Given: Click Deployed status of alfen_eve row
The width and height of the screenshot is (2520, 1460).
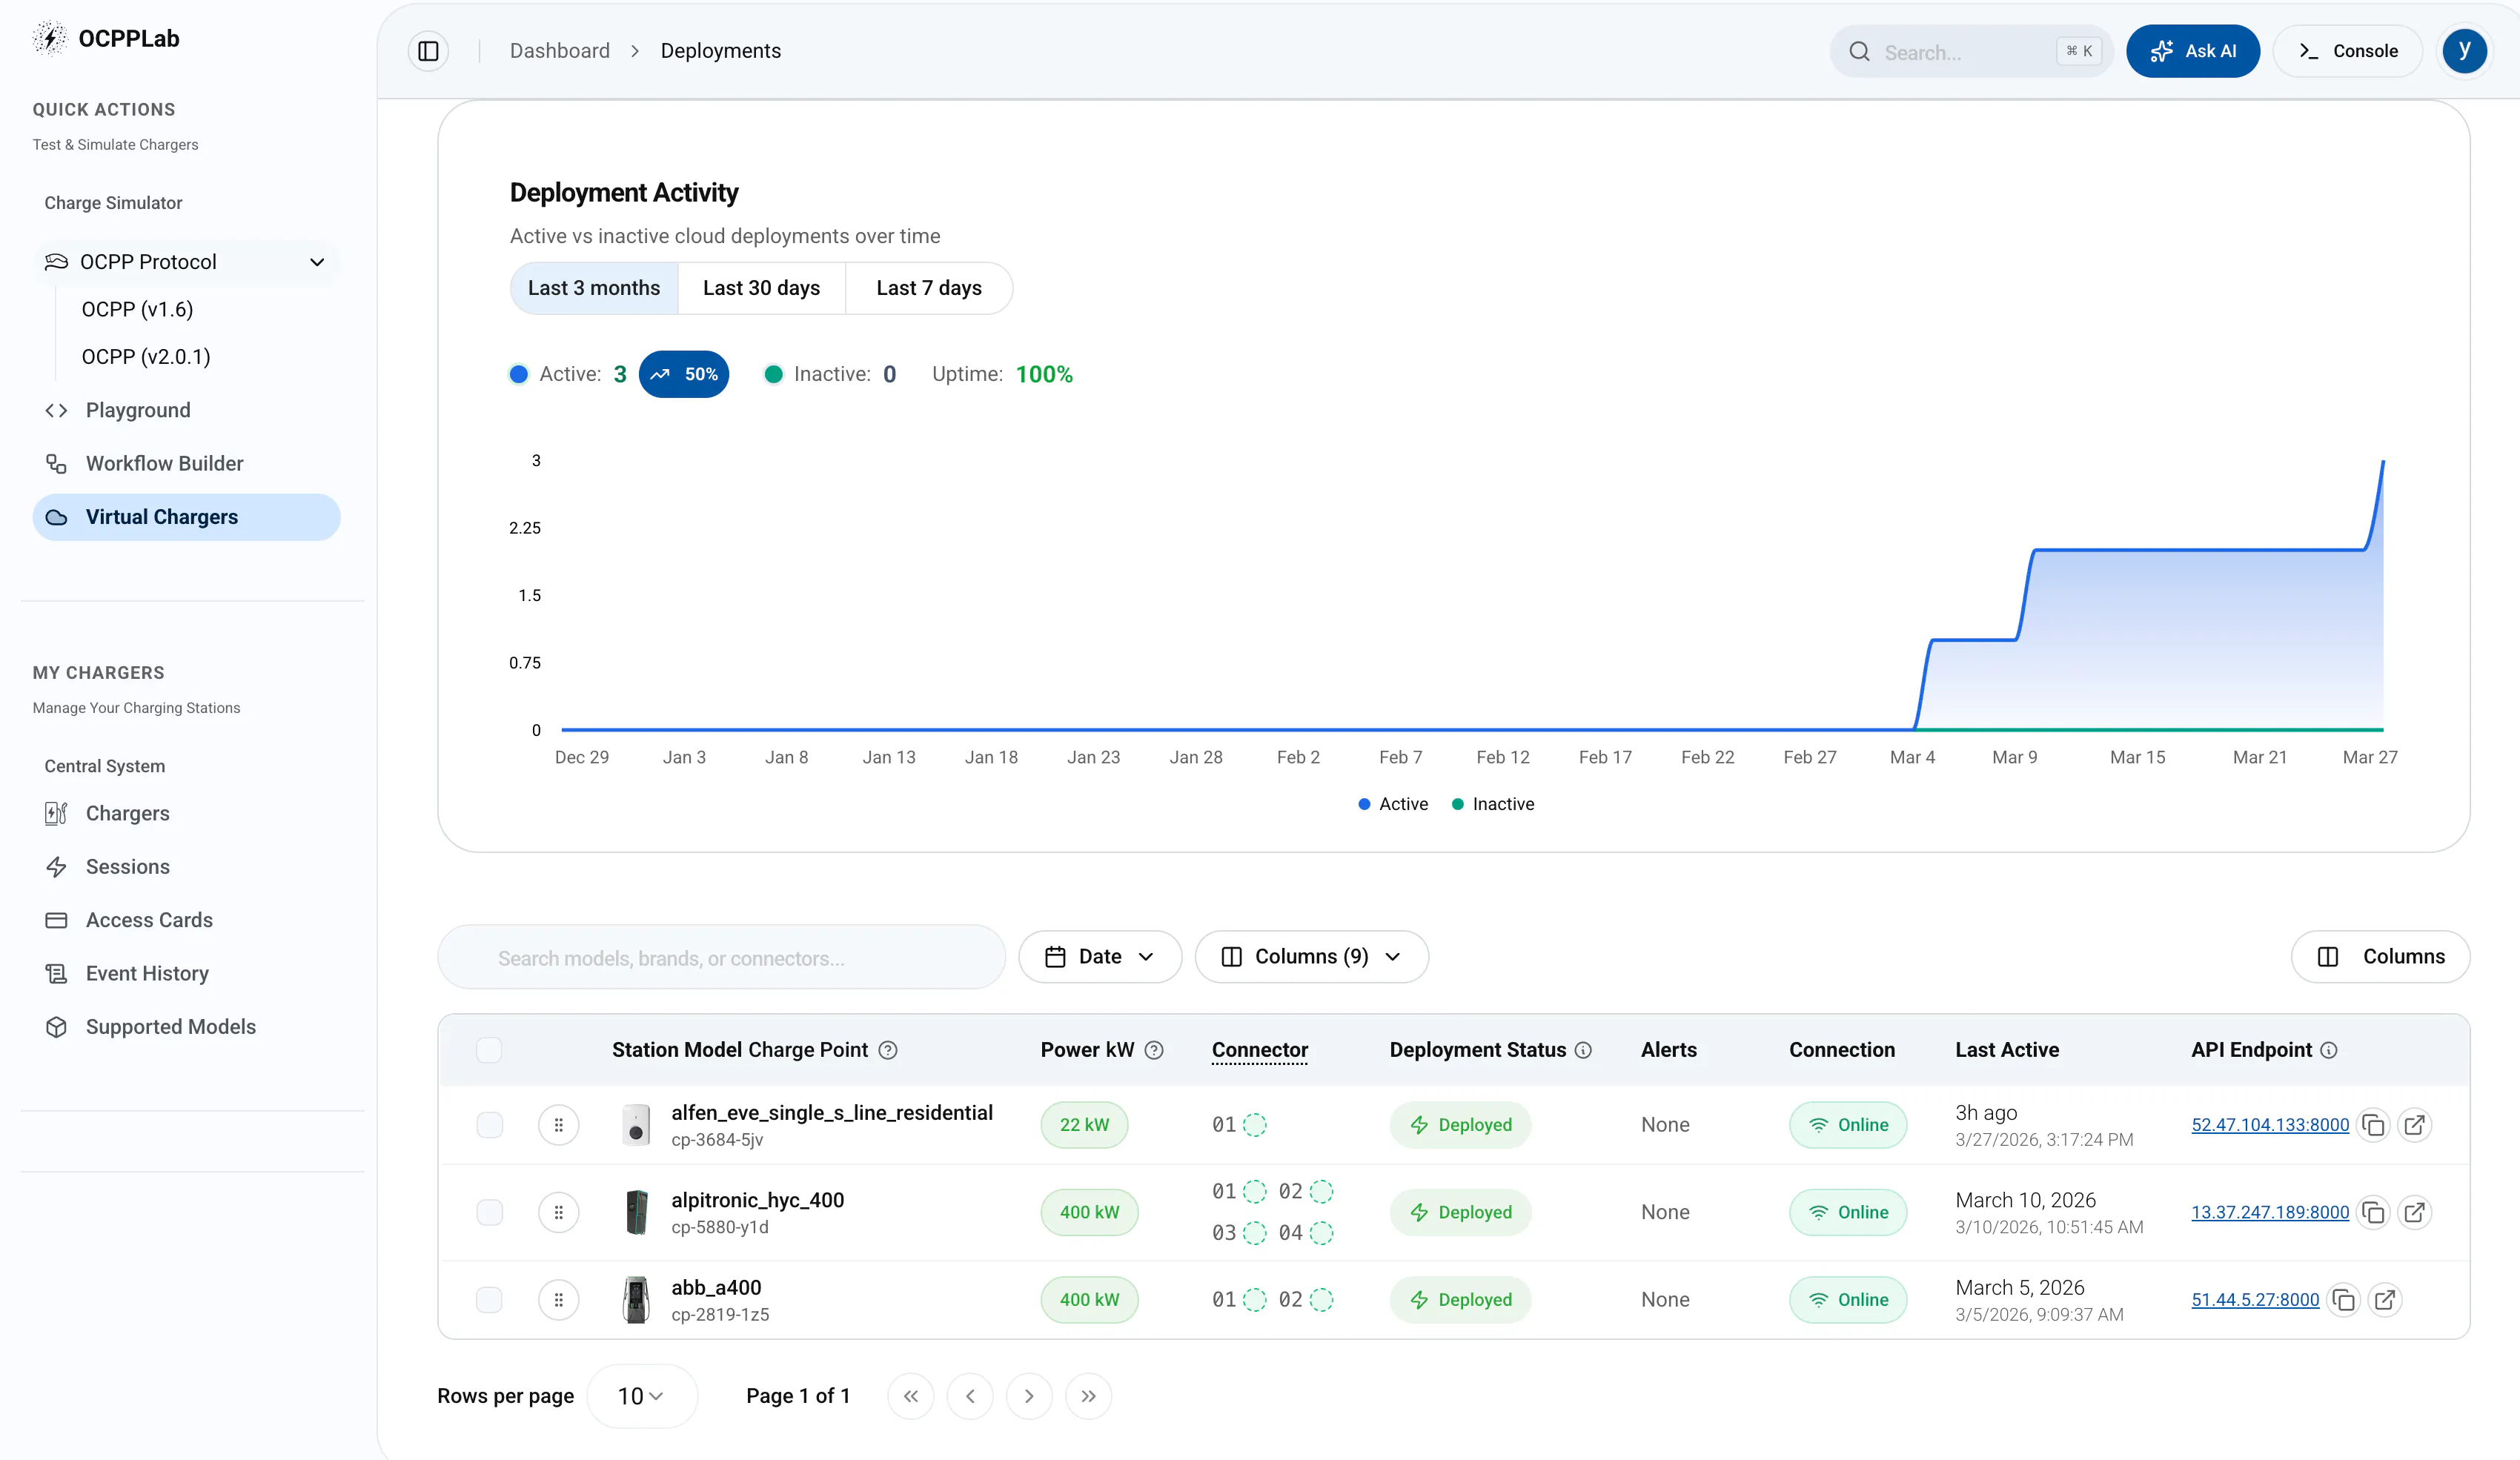Looking at the screenshot, I should coord(1460,1125).
